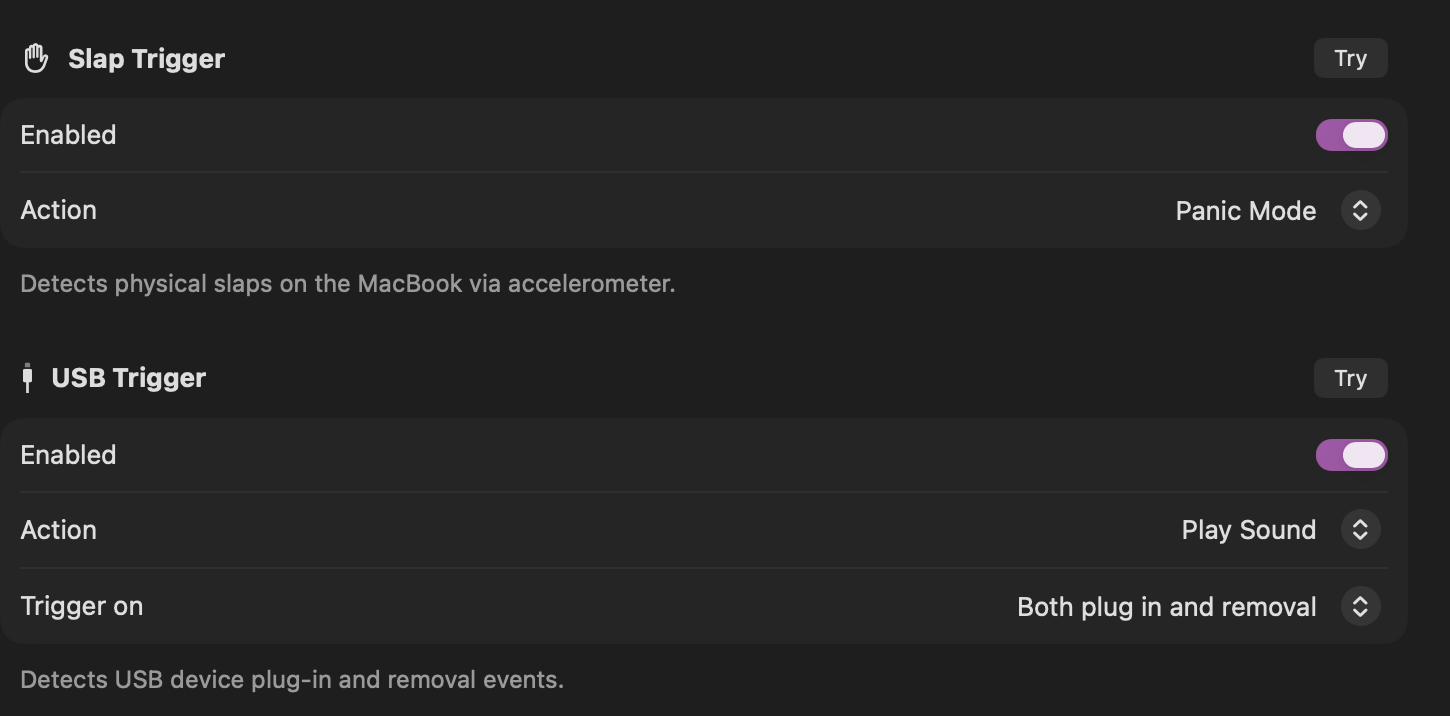The width and height of the screenshot is (1450, 716).
Task: Turn off the USB Trigger Enabled switch
Action: [1351, 455]
